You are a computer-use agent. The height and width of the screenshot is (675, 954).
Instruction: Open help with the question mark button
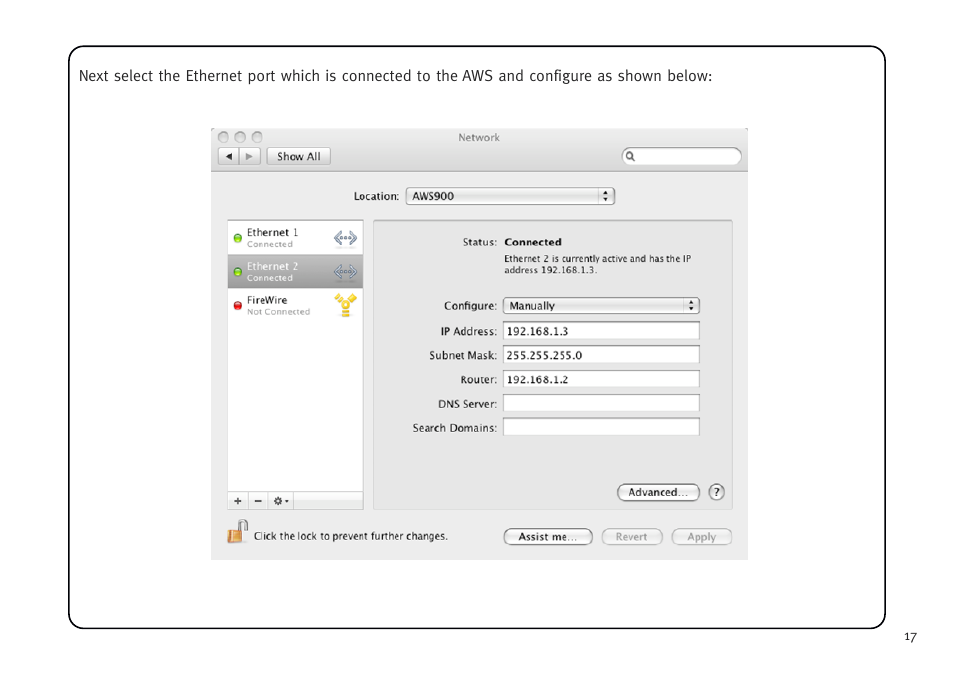[x=717, y=492]
